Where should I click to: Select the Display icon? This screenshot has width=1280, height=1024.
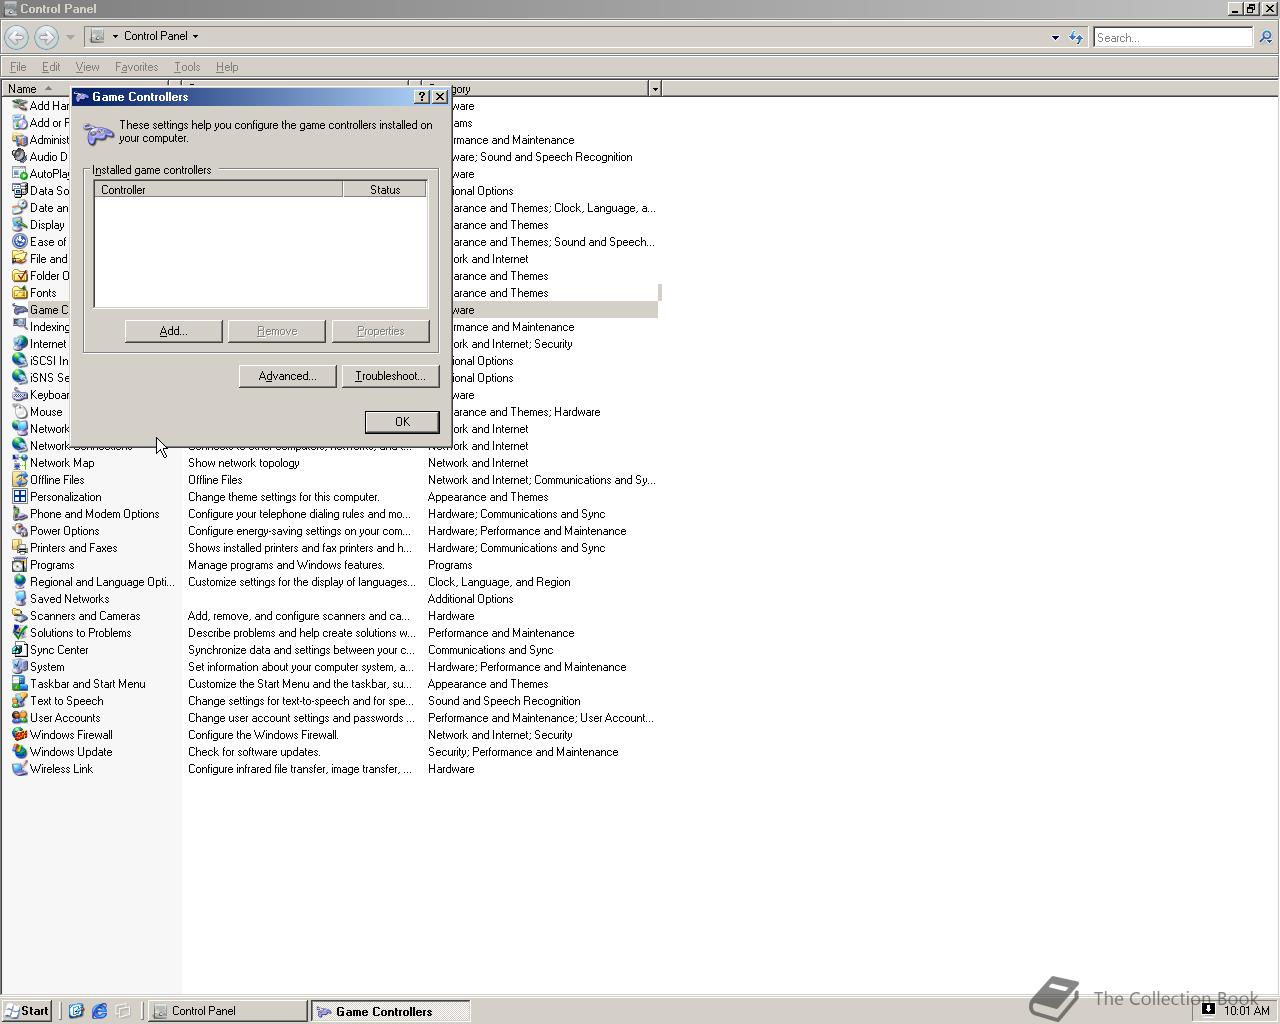19,225
